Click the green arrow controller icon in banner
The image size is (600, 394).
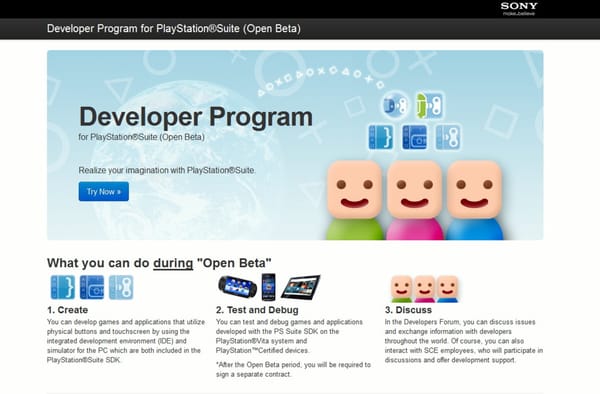click(430, 105)
